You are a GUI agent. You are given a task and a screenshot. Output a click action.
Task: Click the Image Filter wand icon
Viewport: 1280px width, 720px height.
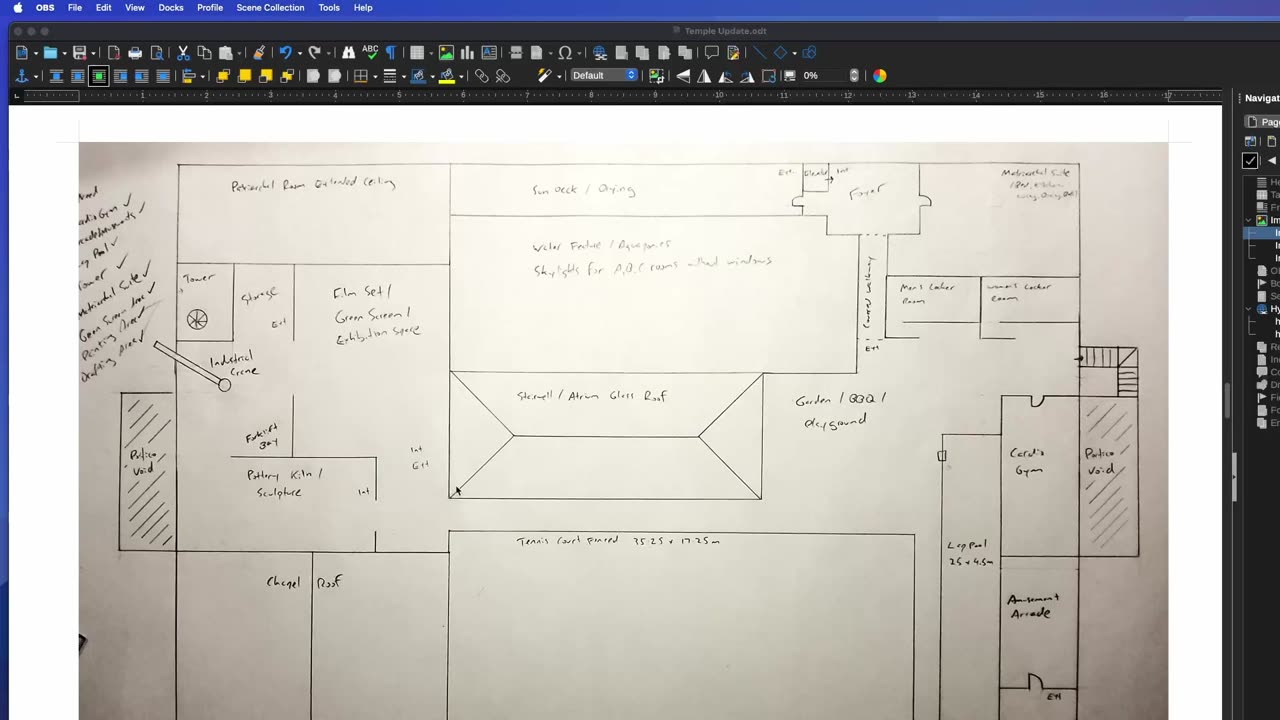[544, 75]
